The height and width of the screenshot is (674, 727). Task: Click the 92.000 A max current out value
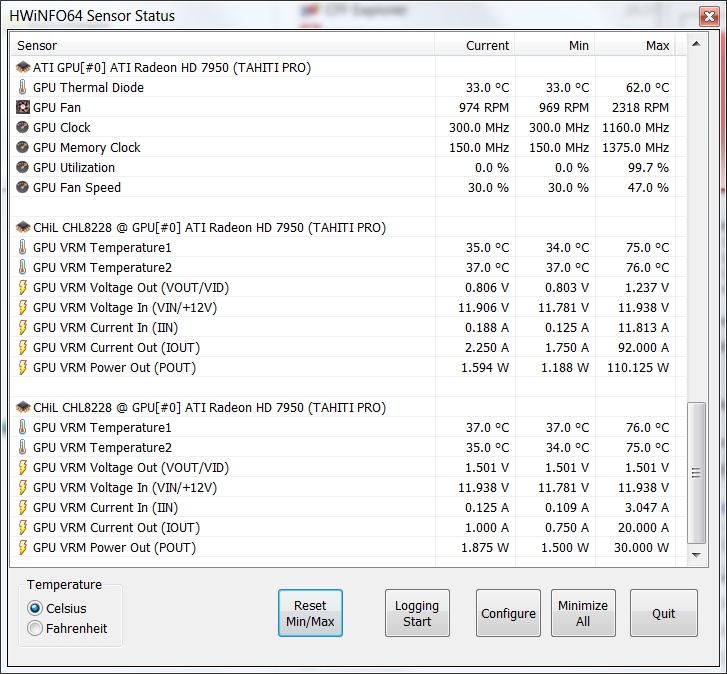pos(643,348)
